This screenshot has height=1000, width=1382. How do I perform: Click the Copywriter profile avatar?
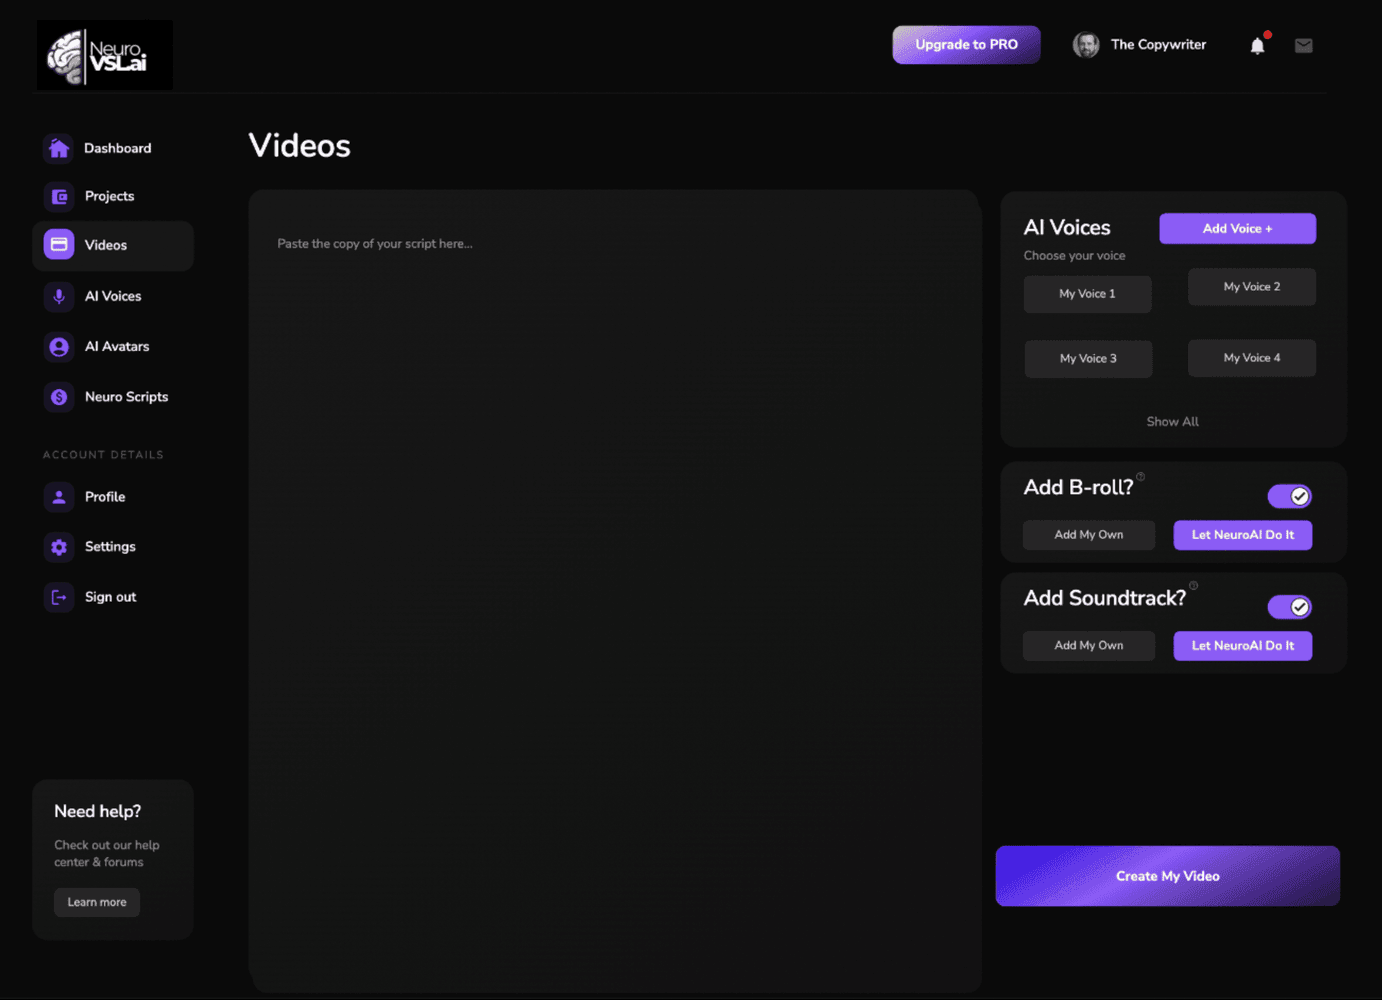1086,45
